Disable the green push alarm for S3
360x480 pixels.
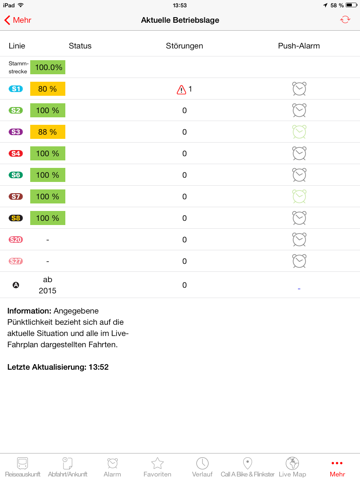299,132
